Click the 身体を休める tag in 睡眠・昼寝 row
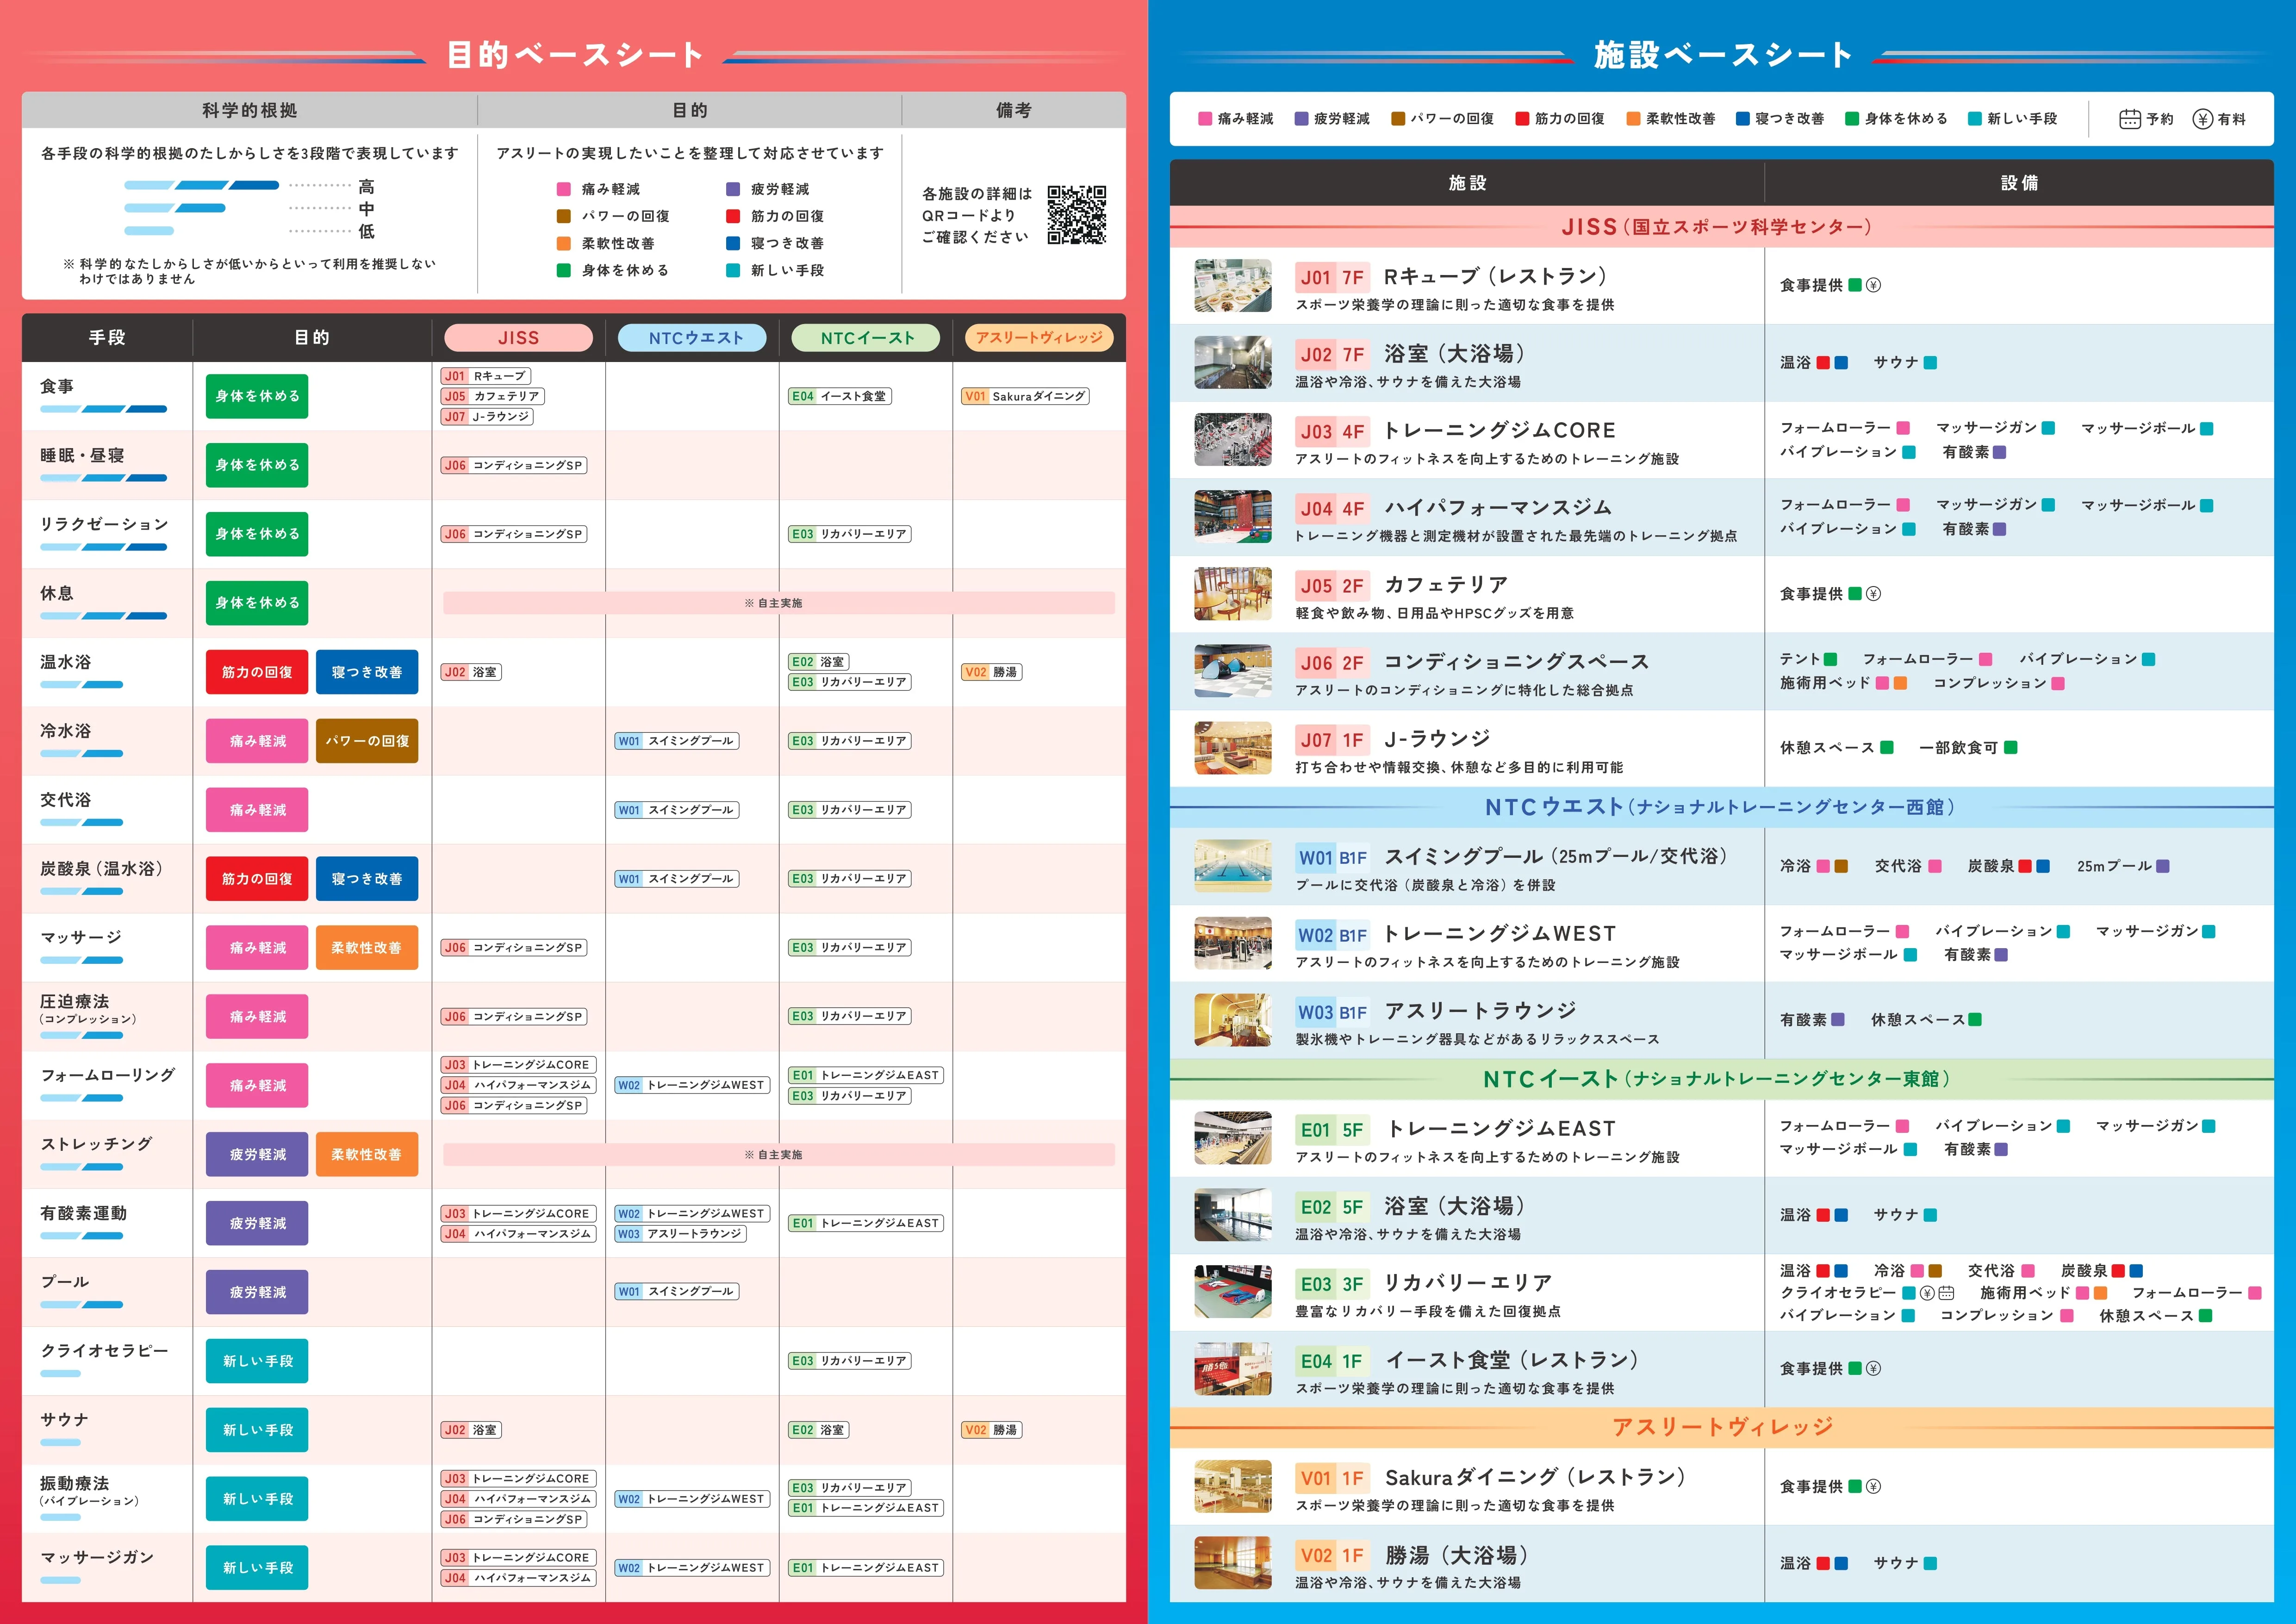The width and height of the screenshot is (2296, 1624). click(257, 465)
